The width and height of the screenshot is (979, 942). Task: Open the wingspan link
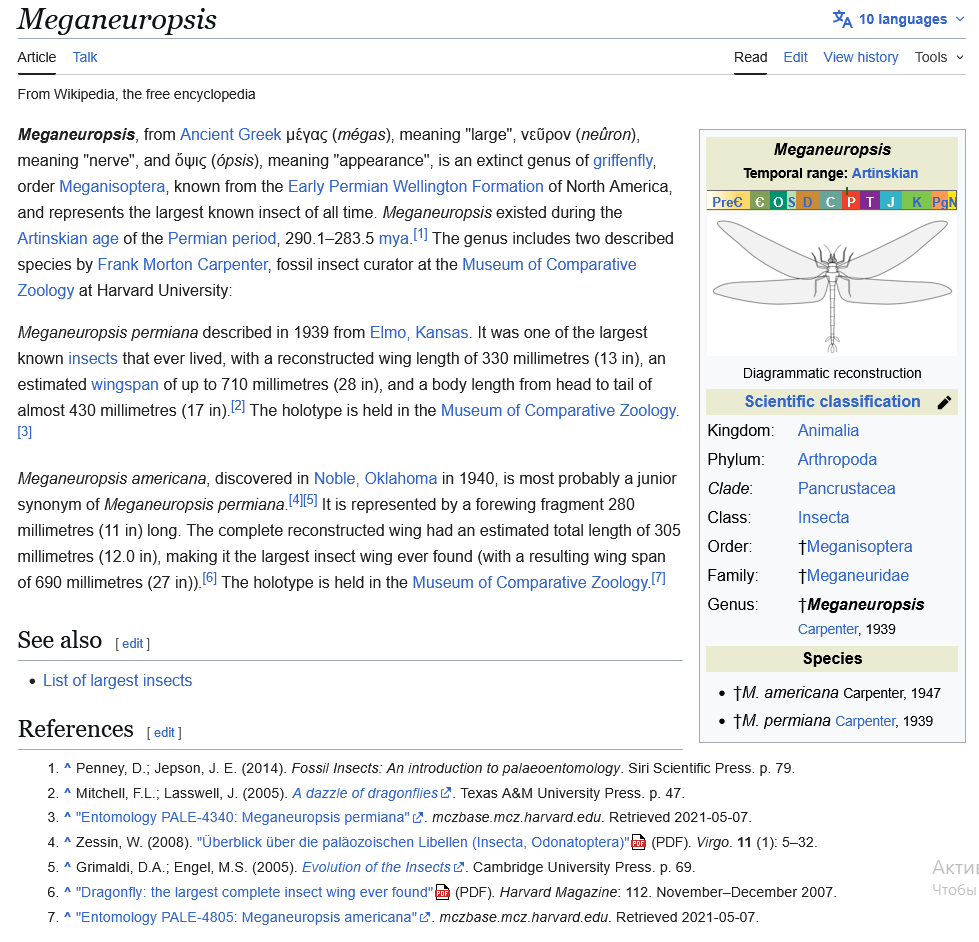(x=125, y=385)
